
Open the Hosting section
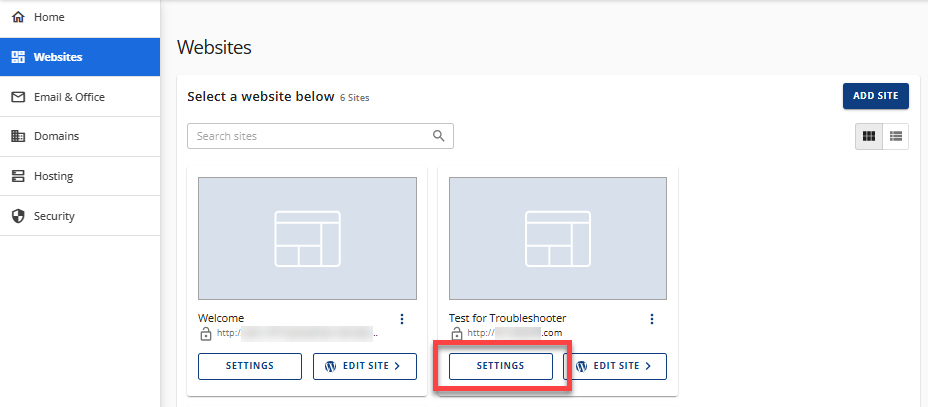pyautogui.click(x=80, y=176)
